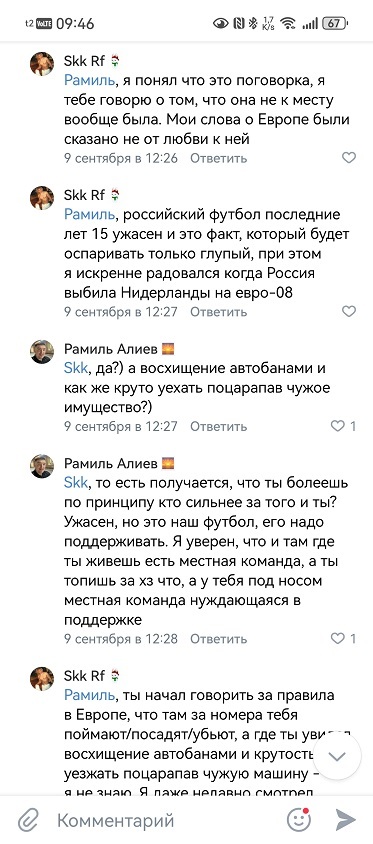The width and height of the screenshot is (373, 844).
Task: Tap the Wi-Fi status icon
Action: coord(288,23)
